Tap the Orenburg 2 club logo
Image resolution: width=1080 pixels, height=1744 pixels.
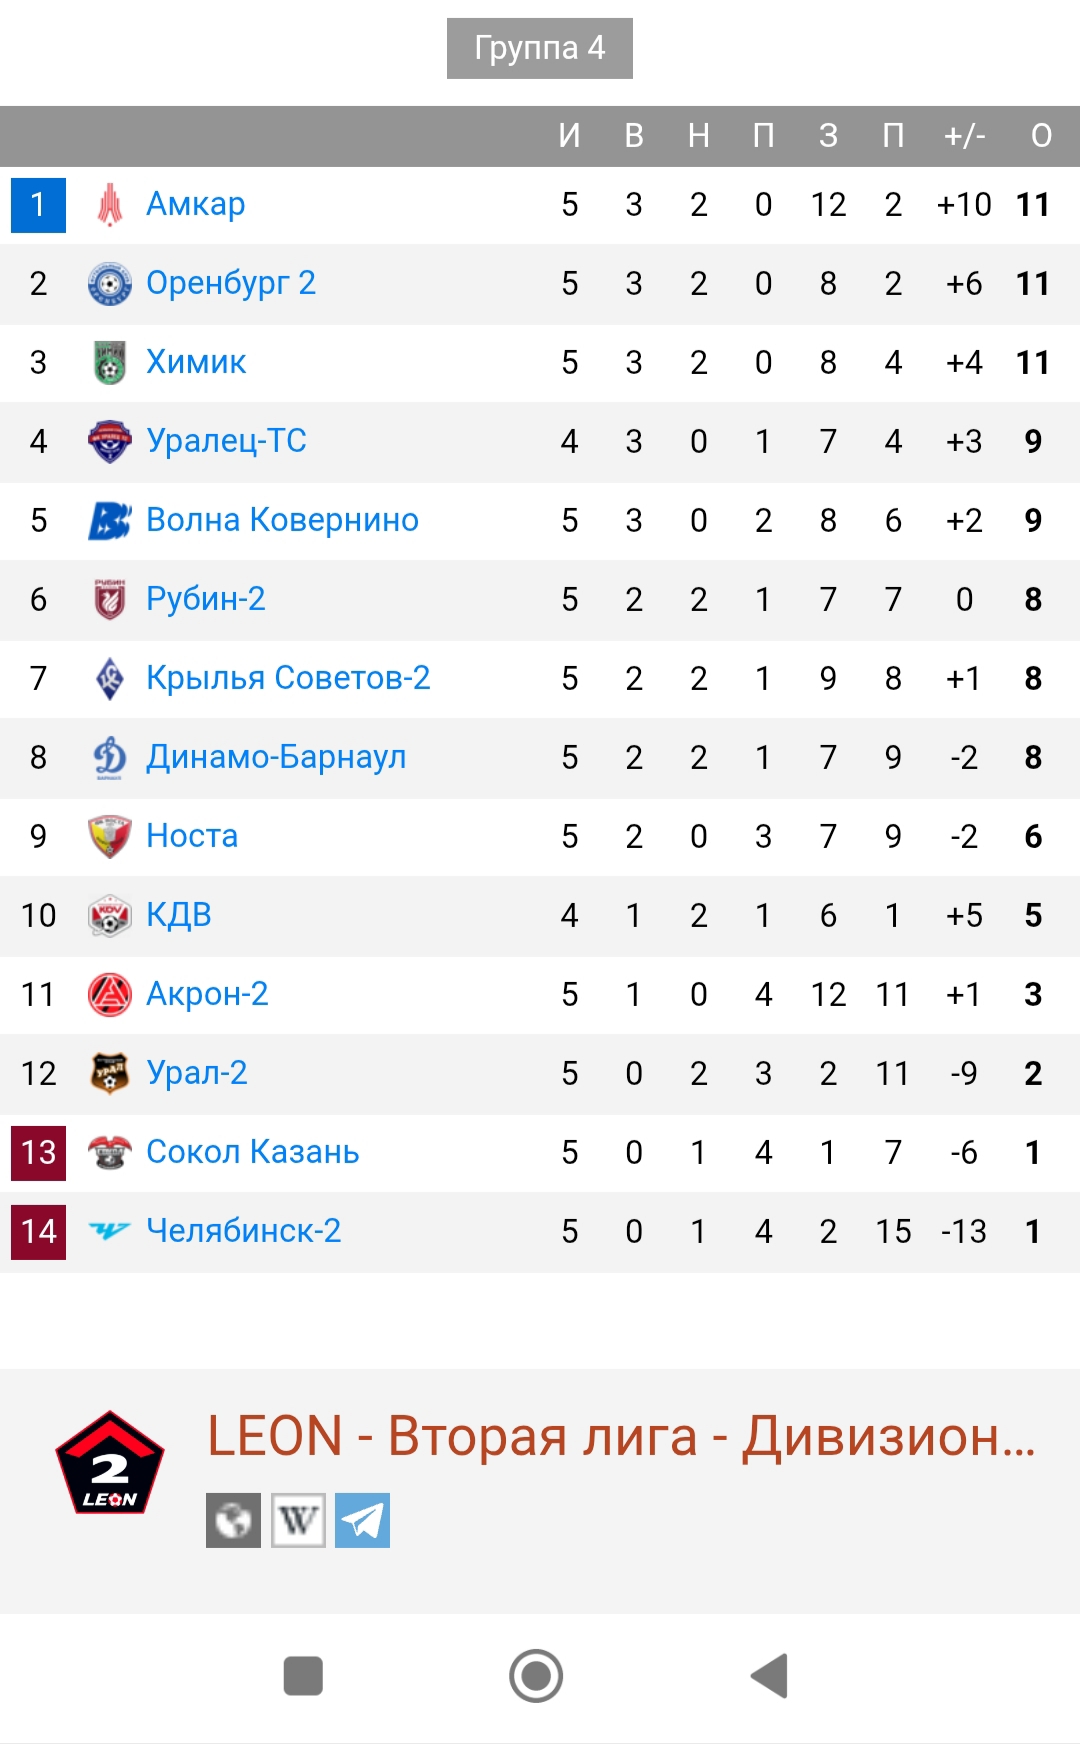[x=110, y=284]
